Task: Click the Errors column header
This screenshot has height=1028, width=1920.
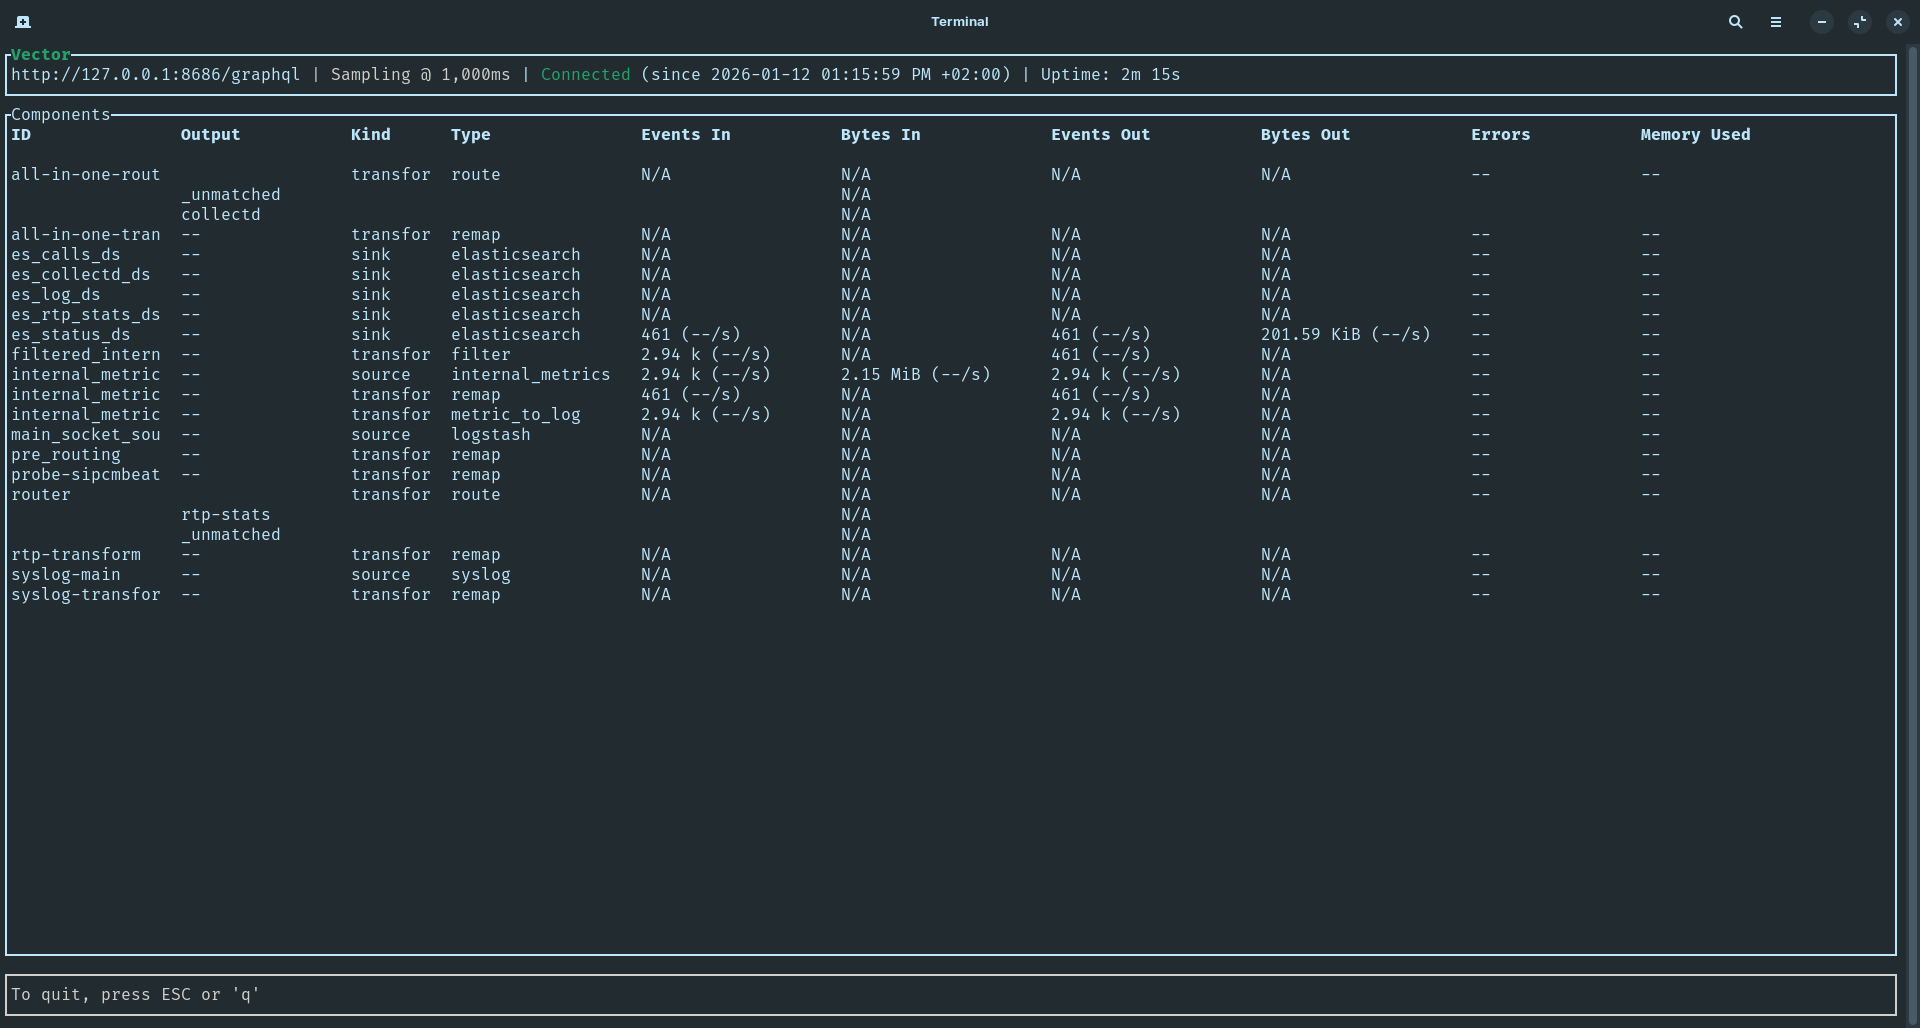Action: pos(1500,135)
